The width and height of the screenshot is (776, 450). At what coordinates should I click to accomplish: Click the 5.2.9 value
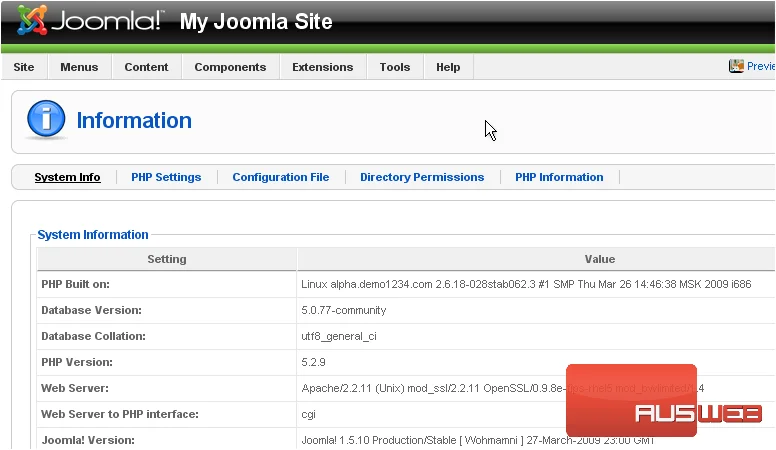313,362
